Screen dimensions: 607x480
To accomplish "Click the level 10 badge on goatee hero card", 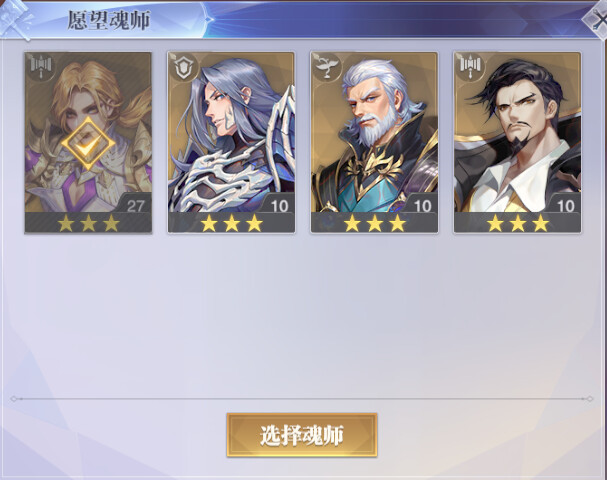I will pyautogui.click(x=564, y=205).
